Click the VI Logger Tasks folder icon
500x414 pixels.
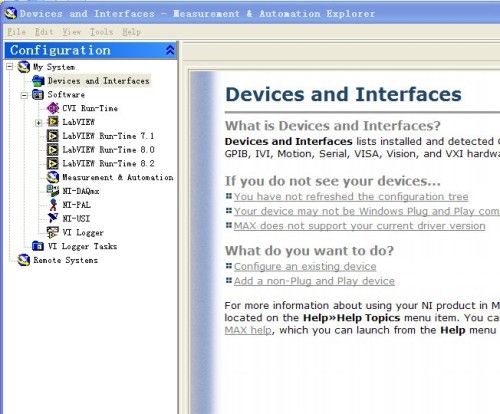pyautogui.click(x=38, y=246)
